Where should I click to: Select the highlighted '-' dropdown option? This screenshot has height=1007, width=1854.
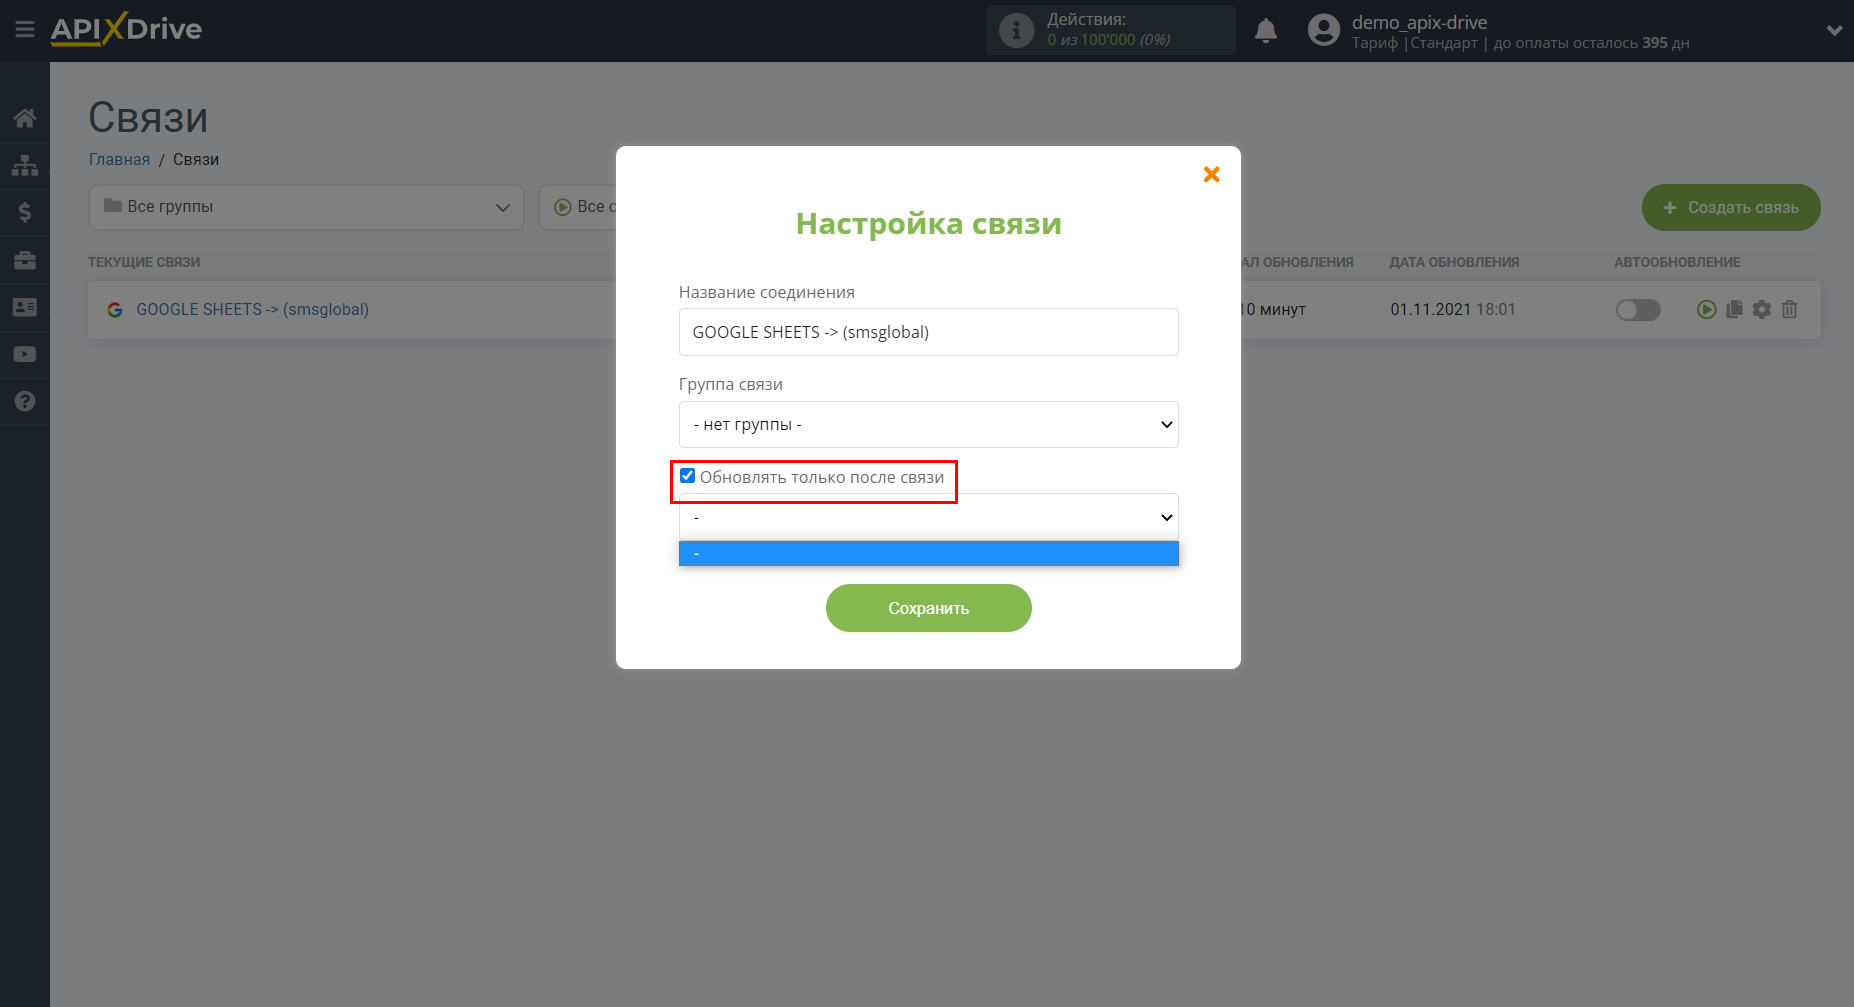pos(928,553)
